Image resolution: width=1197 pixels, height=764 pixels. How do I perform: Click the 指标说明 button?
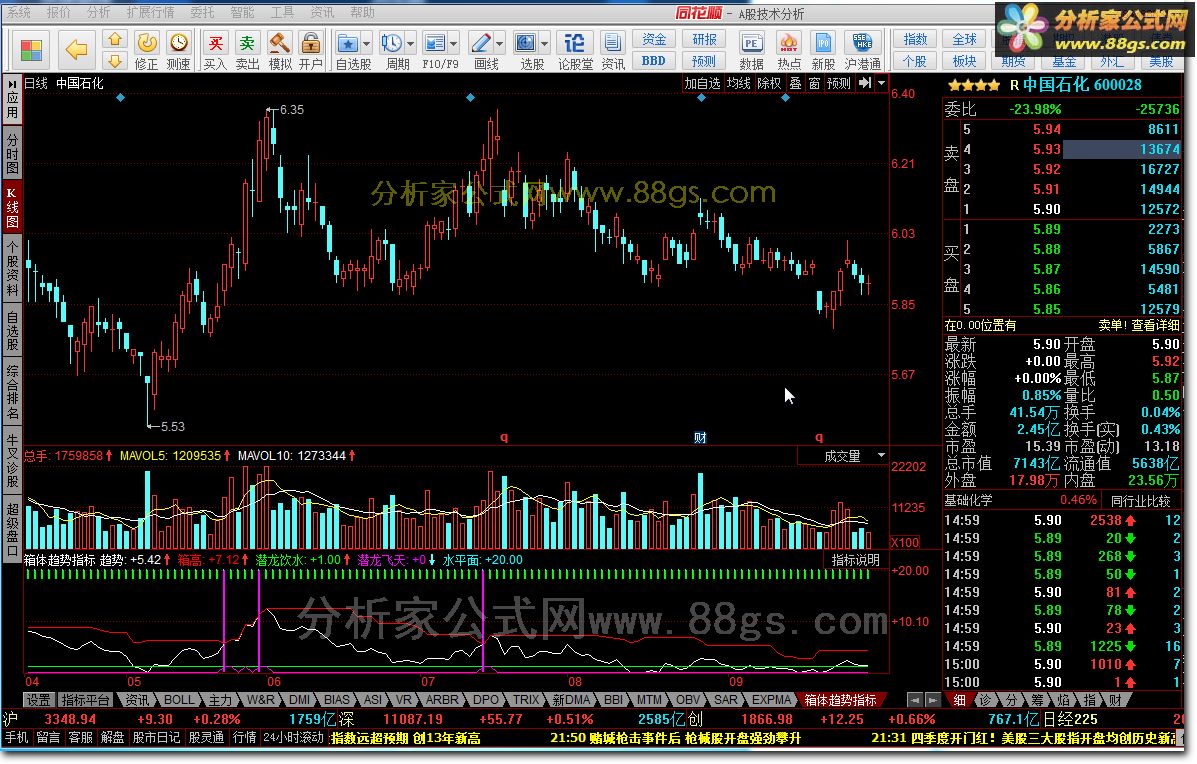pyautogui.click(x=855, y=559)
